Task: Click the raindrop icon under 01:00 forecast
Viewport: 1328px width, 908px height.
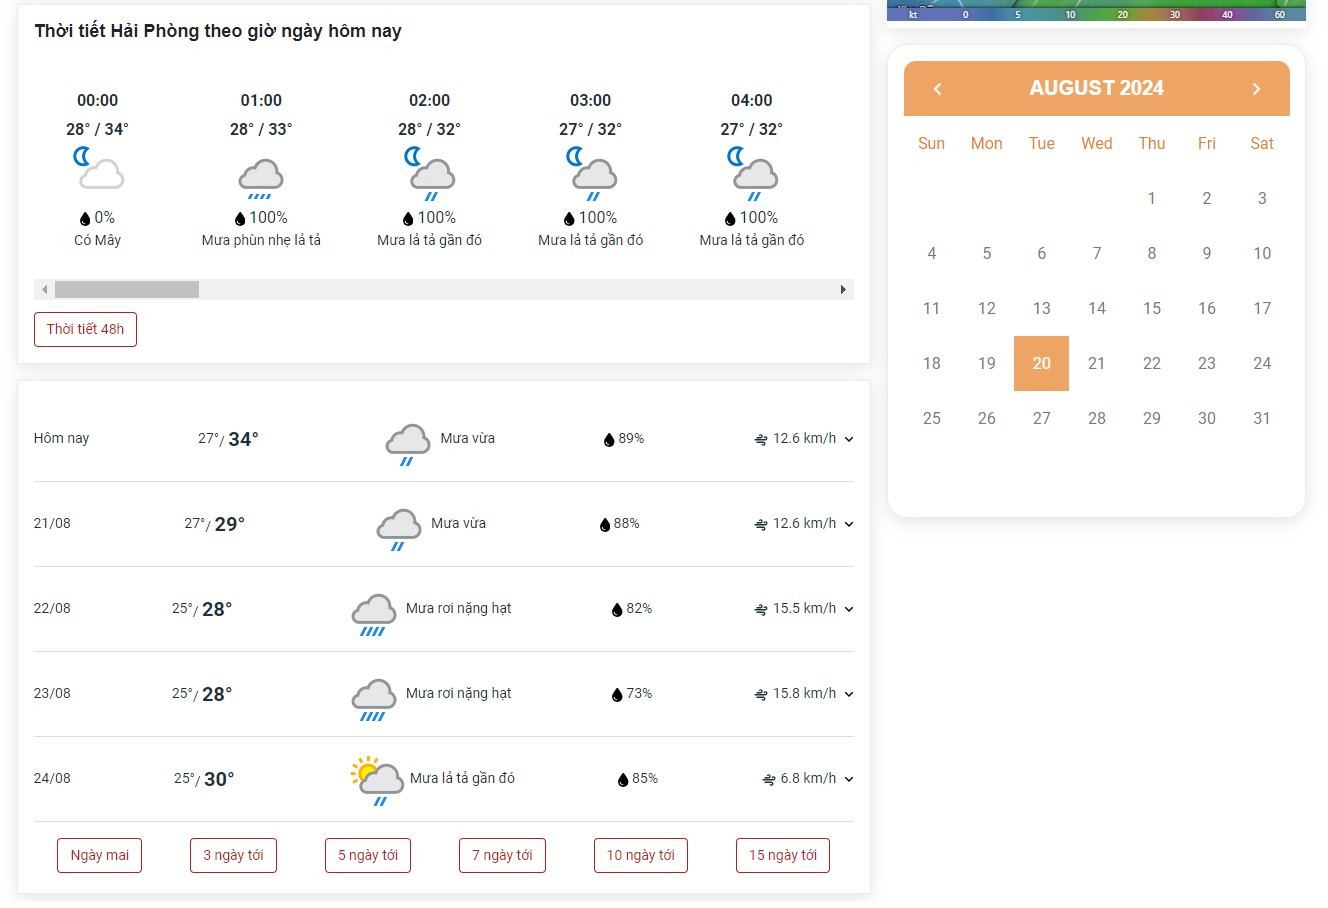Action: (x=240, y=218)
